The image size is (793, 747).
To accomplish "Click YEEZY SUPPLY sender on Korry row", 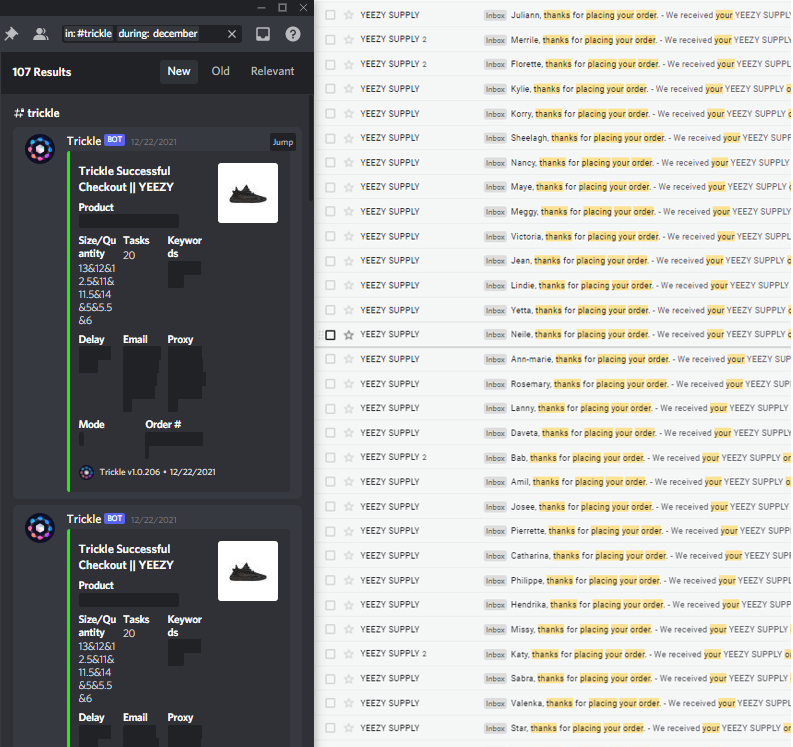I will click(390, 114).
